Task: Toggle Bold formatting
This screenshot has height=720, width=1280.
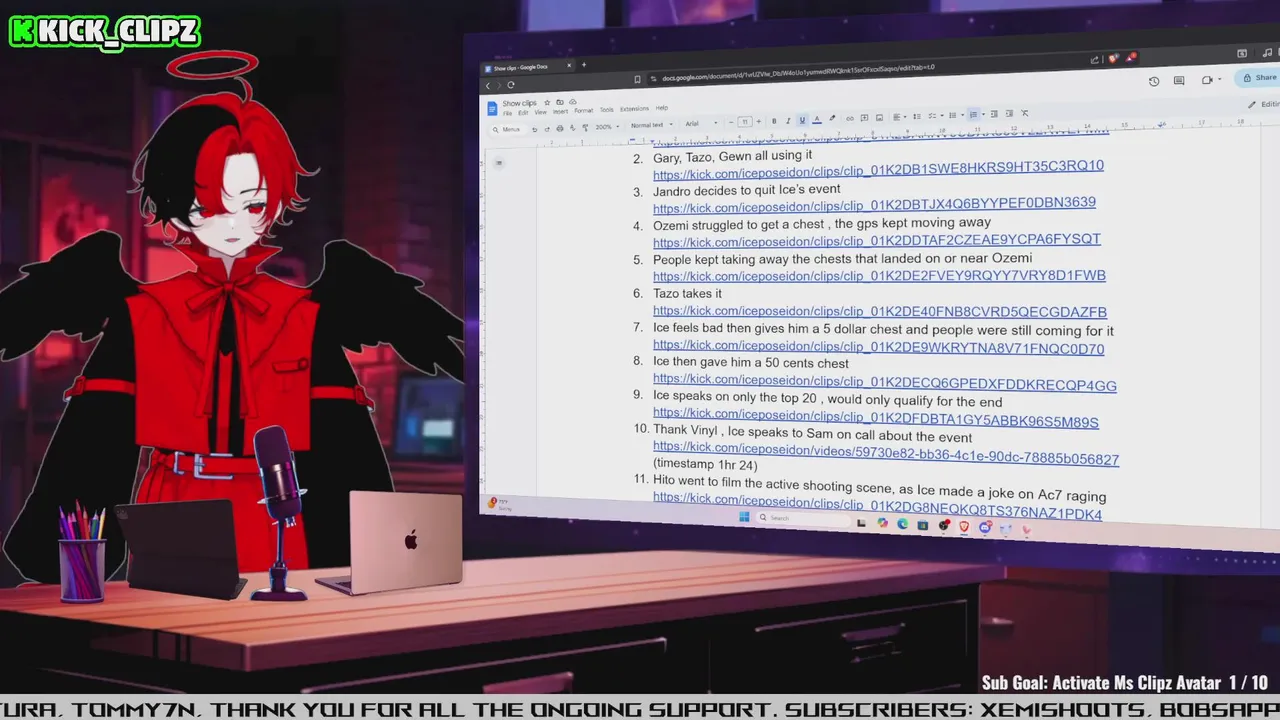Action: 774,121
